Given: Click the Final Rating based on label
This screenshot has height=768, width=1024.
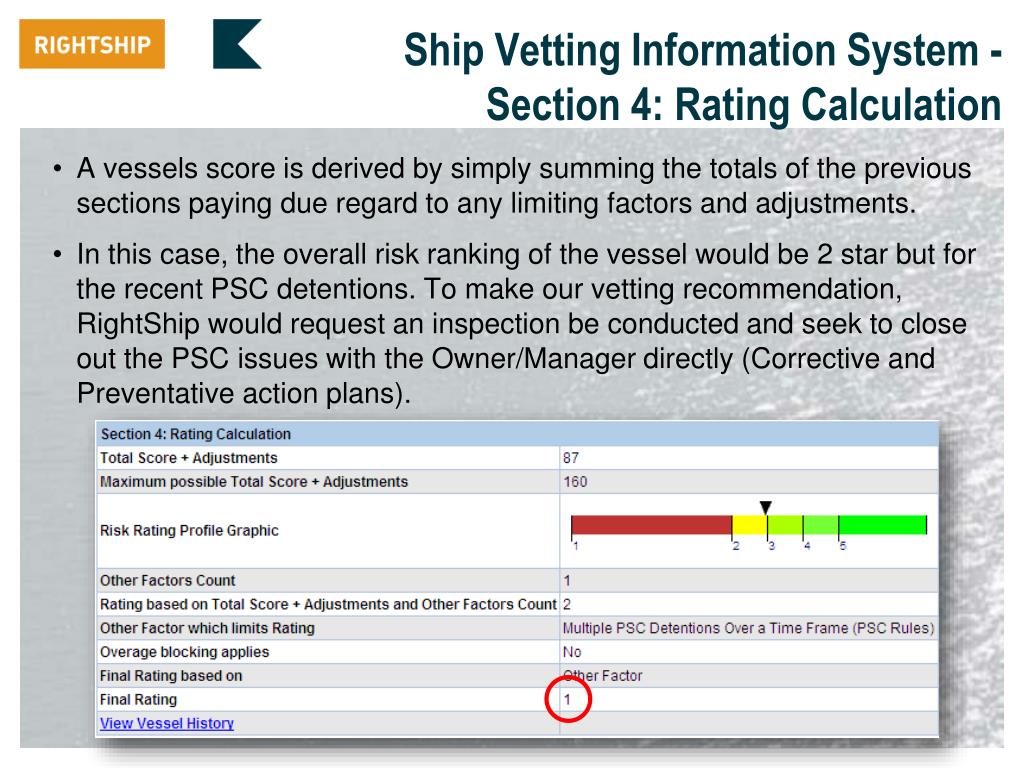Looking at the screenshot, I should (x=171, y=676).
